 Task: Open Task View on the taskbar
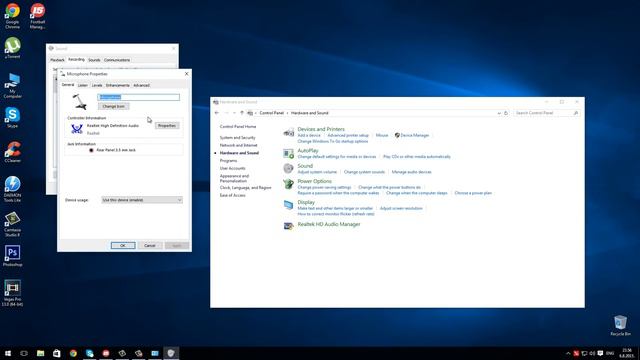click(x=24, y=353)
